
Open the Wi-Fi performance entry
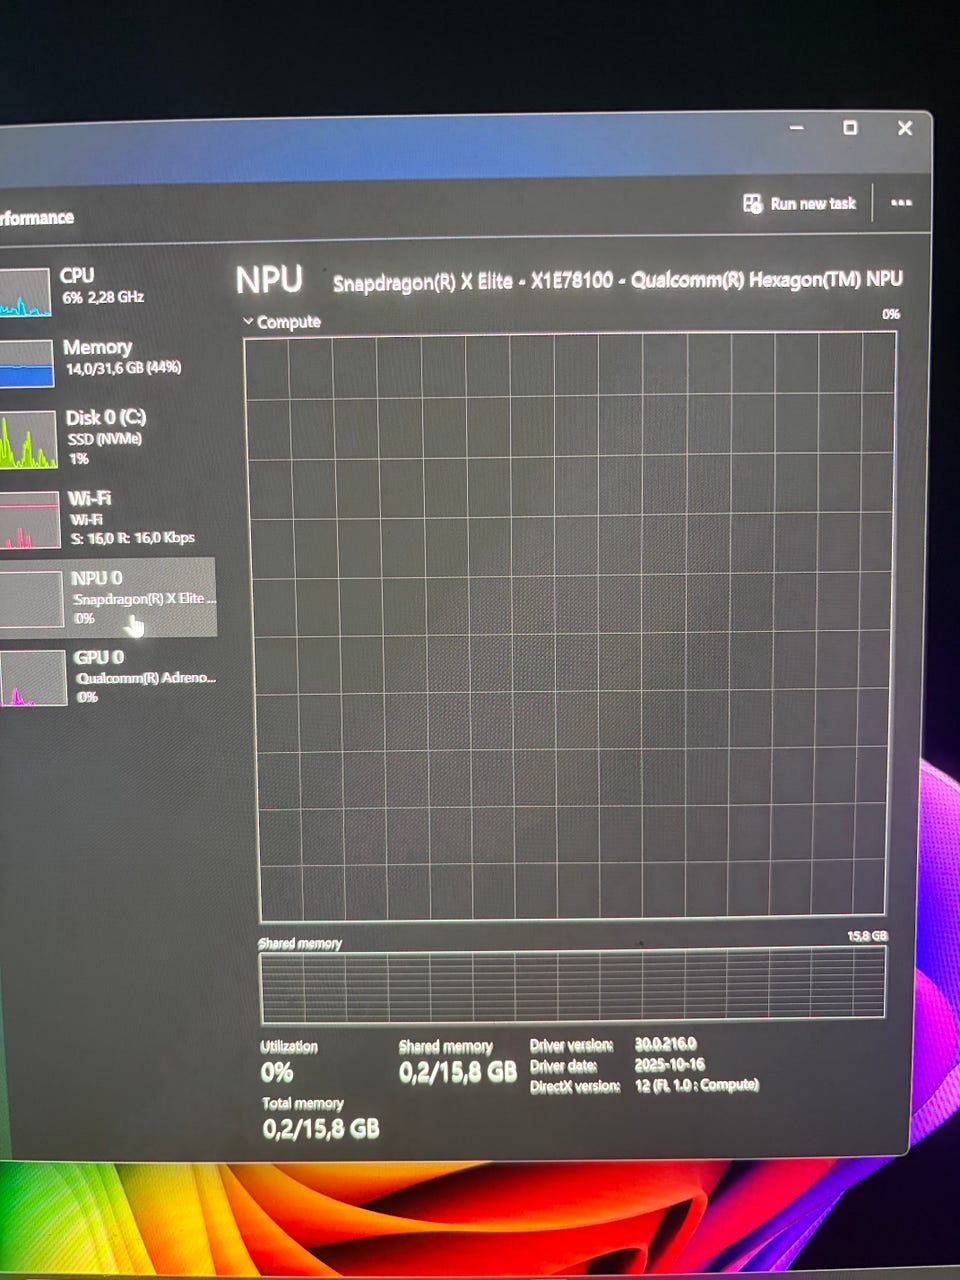tap(105, 518)
